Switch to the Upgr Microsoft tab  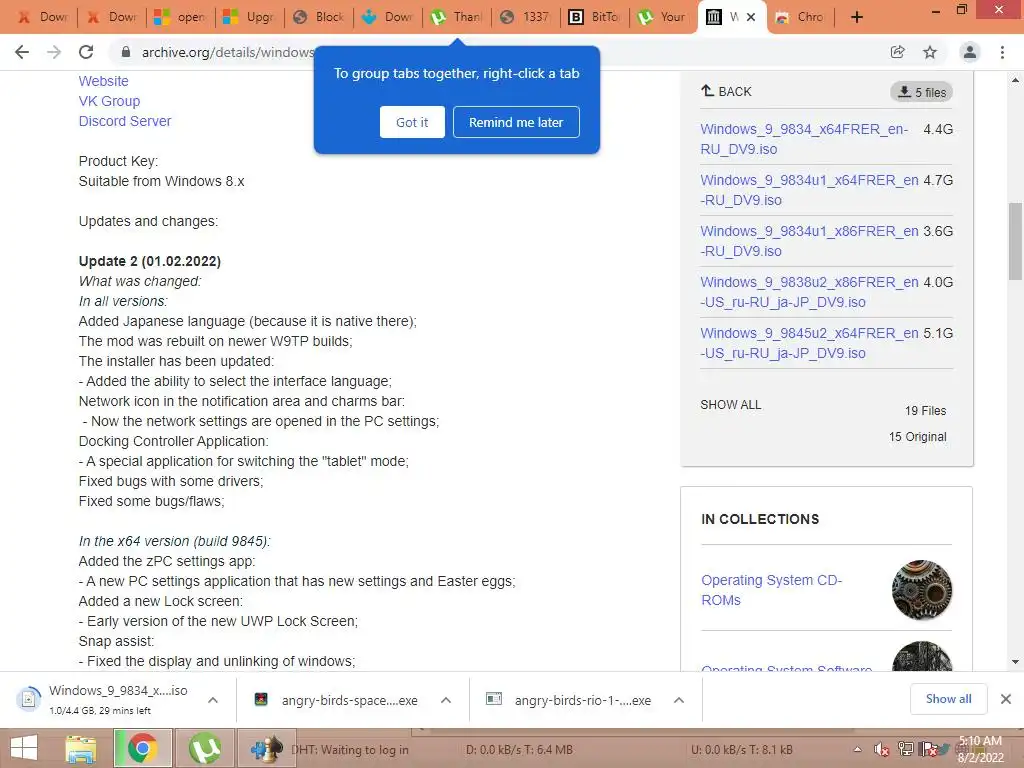pos(251,17)
